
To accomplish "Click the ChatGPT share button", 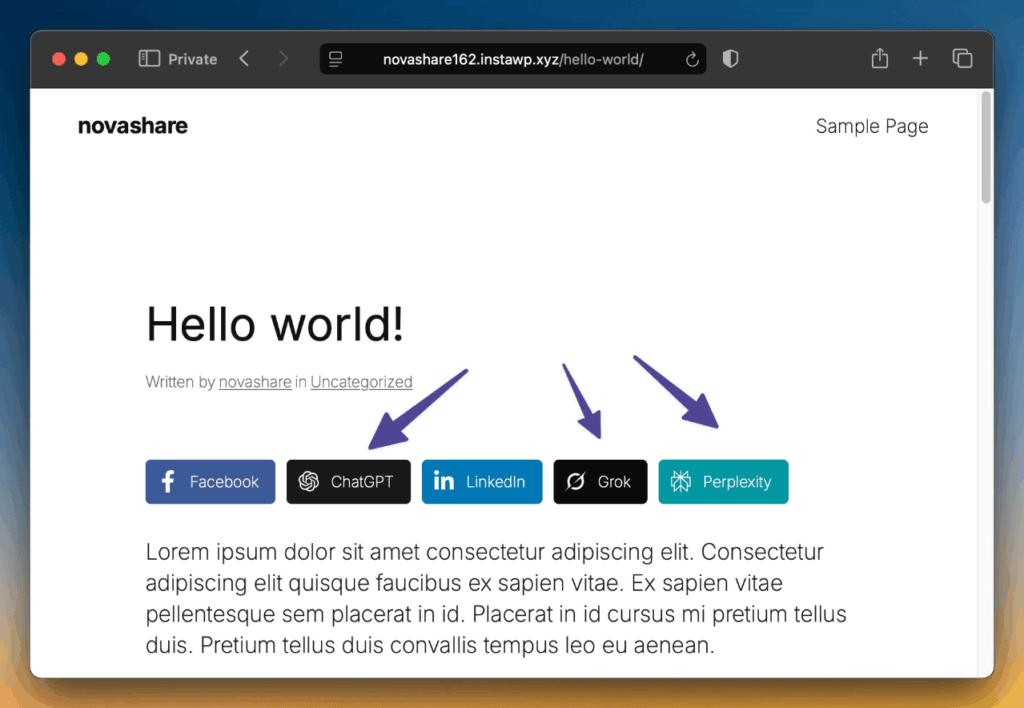I will pyautogui.click(x=348, y=482).
